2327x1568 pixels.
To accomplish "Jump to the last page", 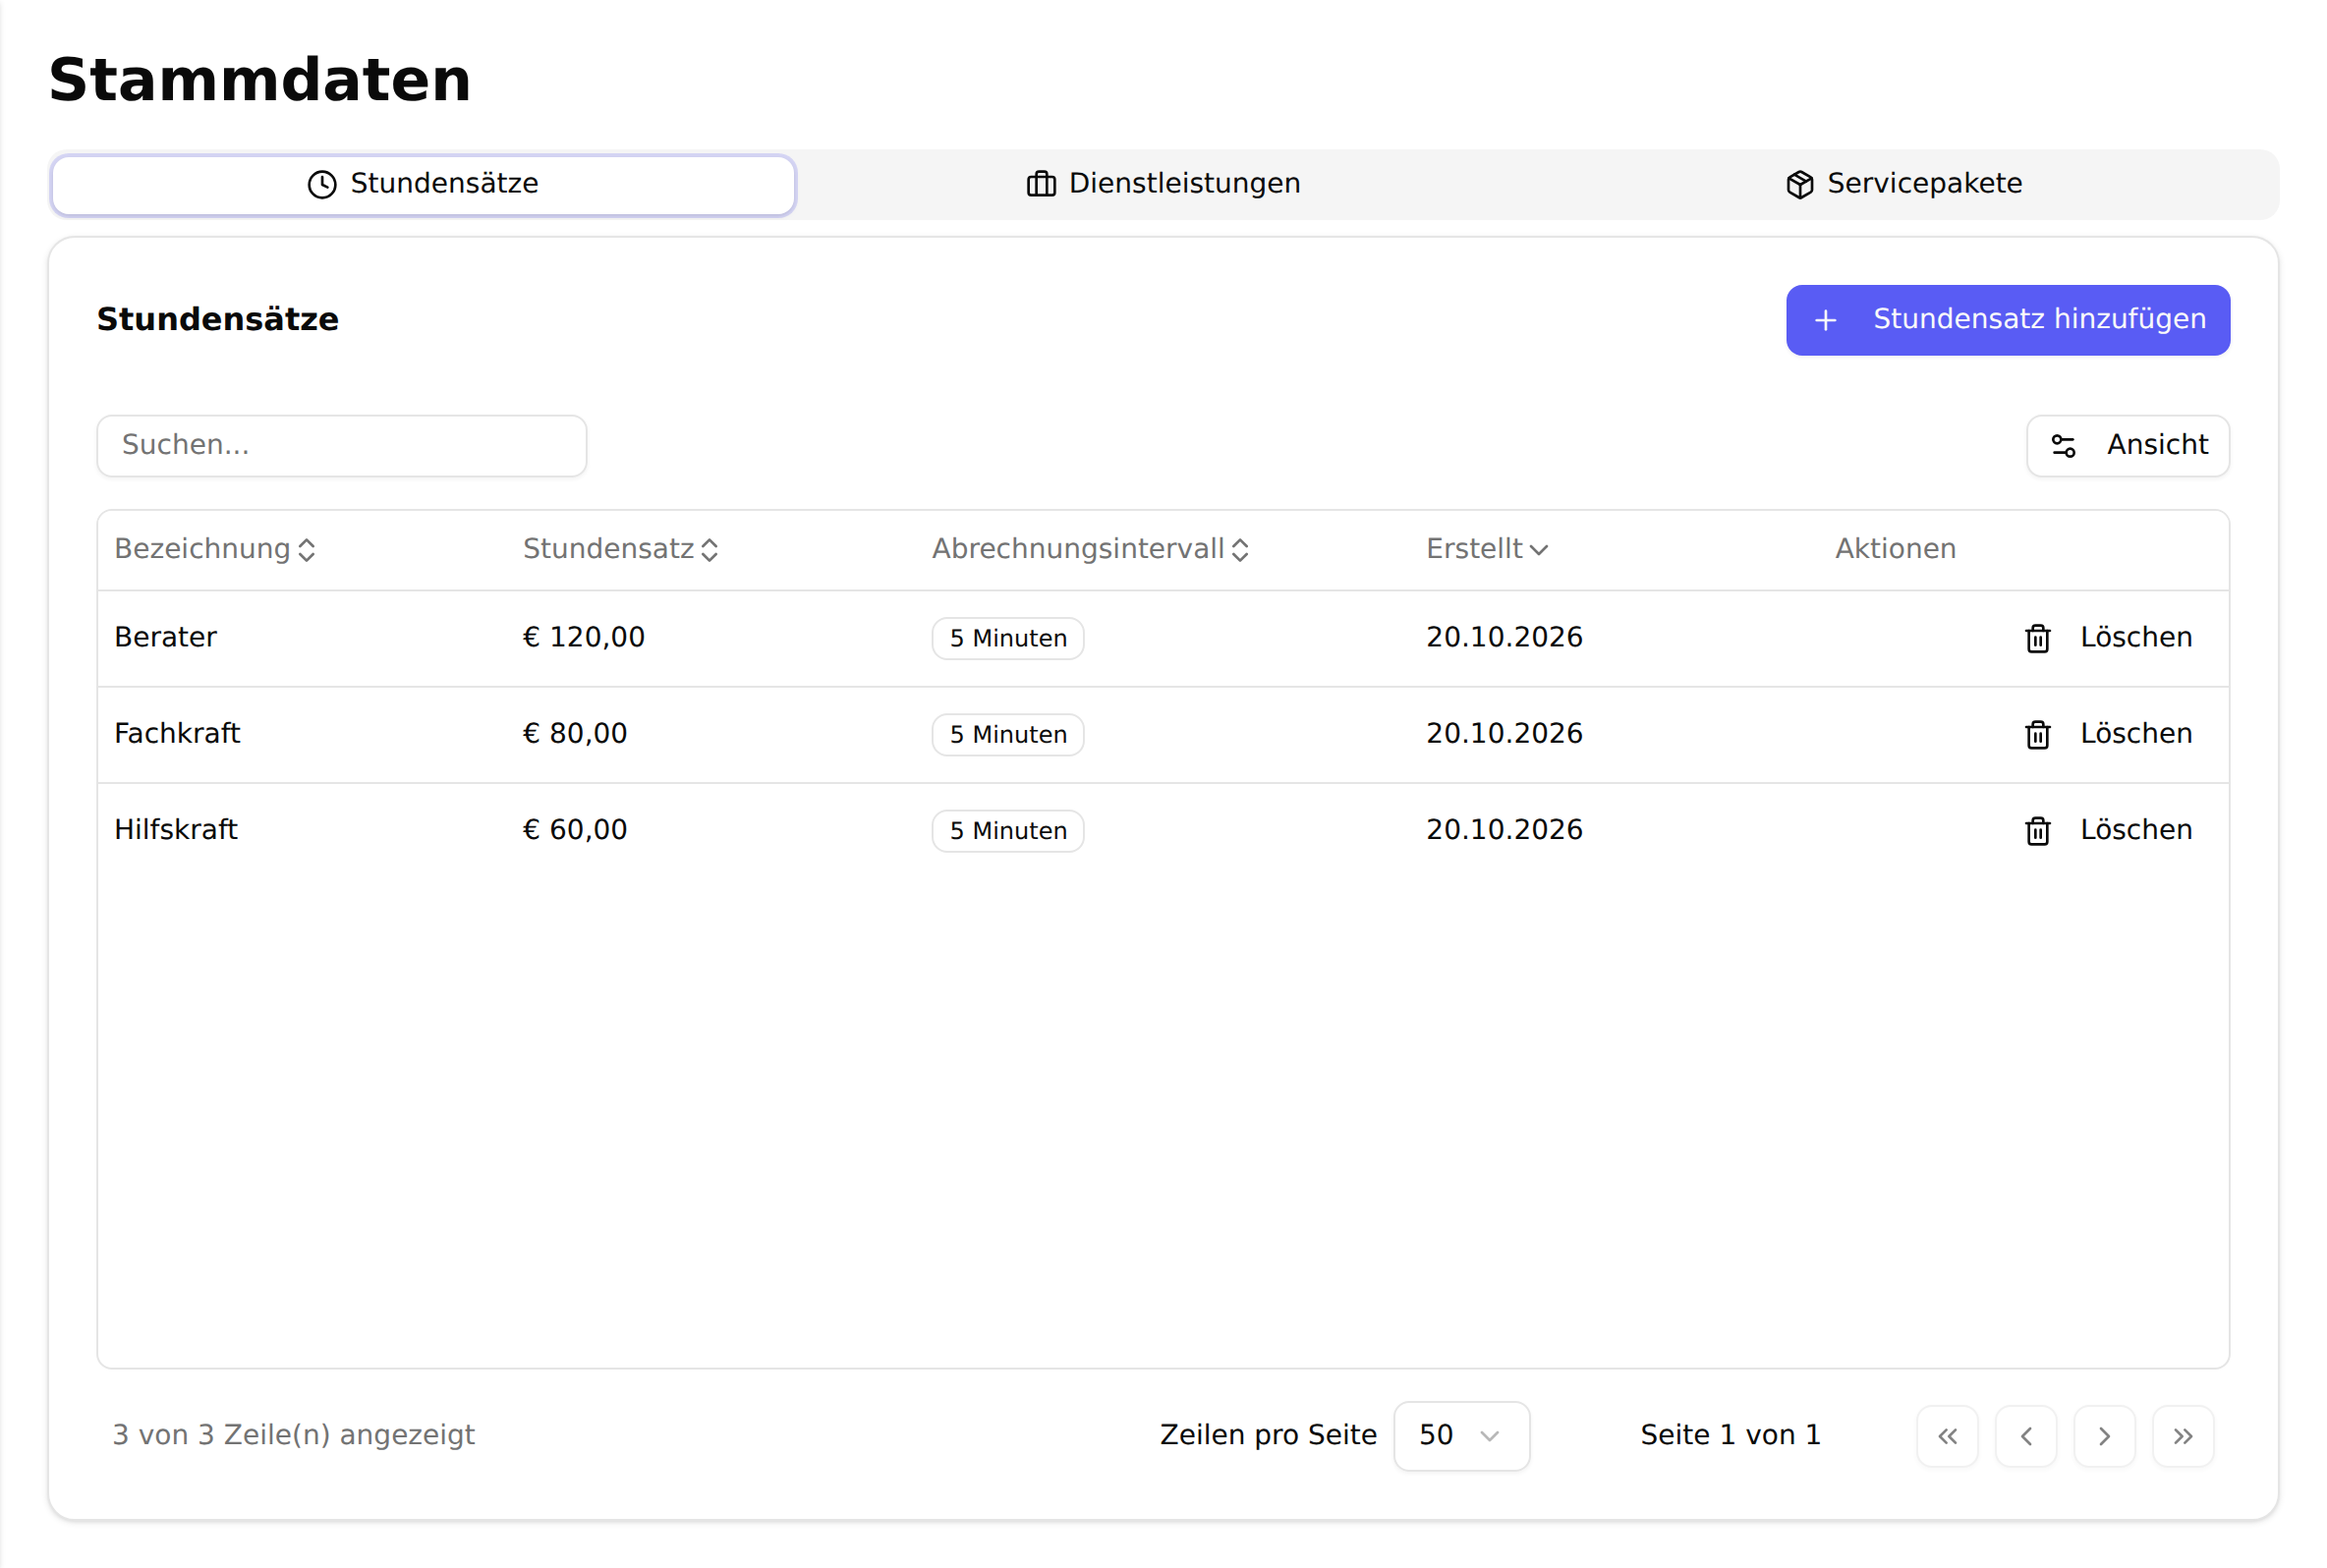I will pos(2183,1436).
